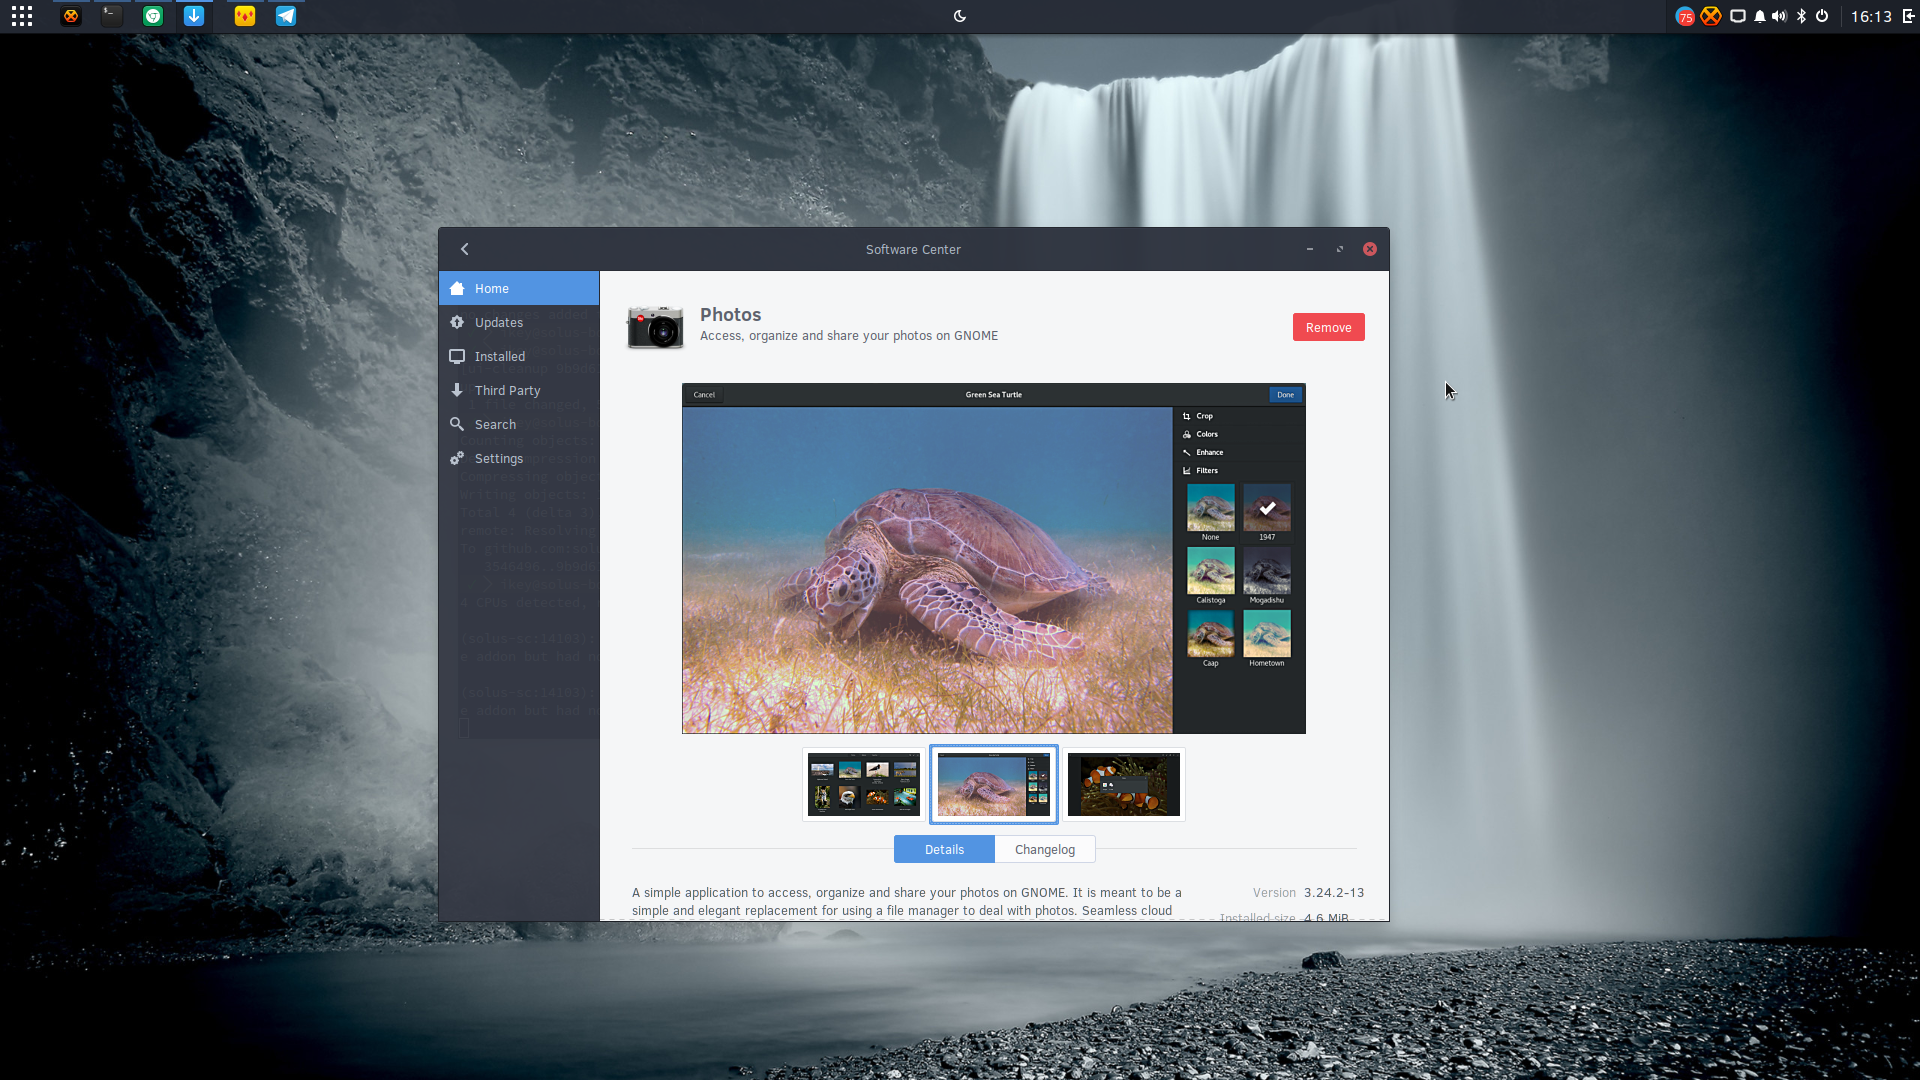The image size is (1920, 1080).
Task: Select Home in the sidebar
Action: tap(519, 288)
